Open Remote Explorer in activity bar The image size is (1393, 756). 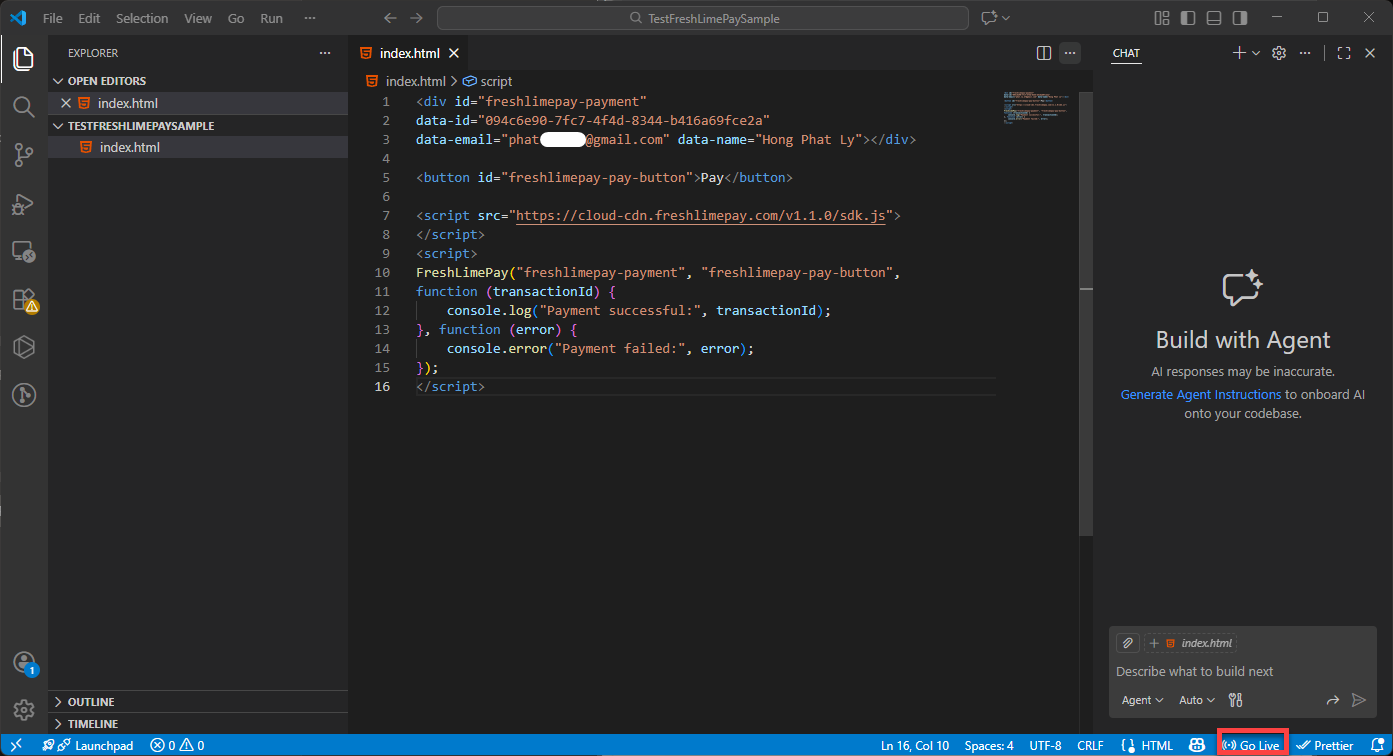point(23,251)
